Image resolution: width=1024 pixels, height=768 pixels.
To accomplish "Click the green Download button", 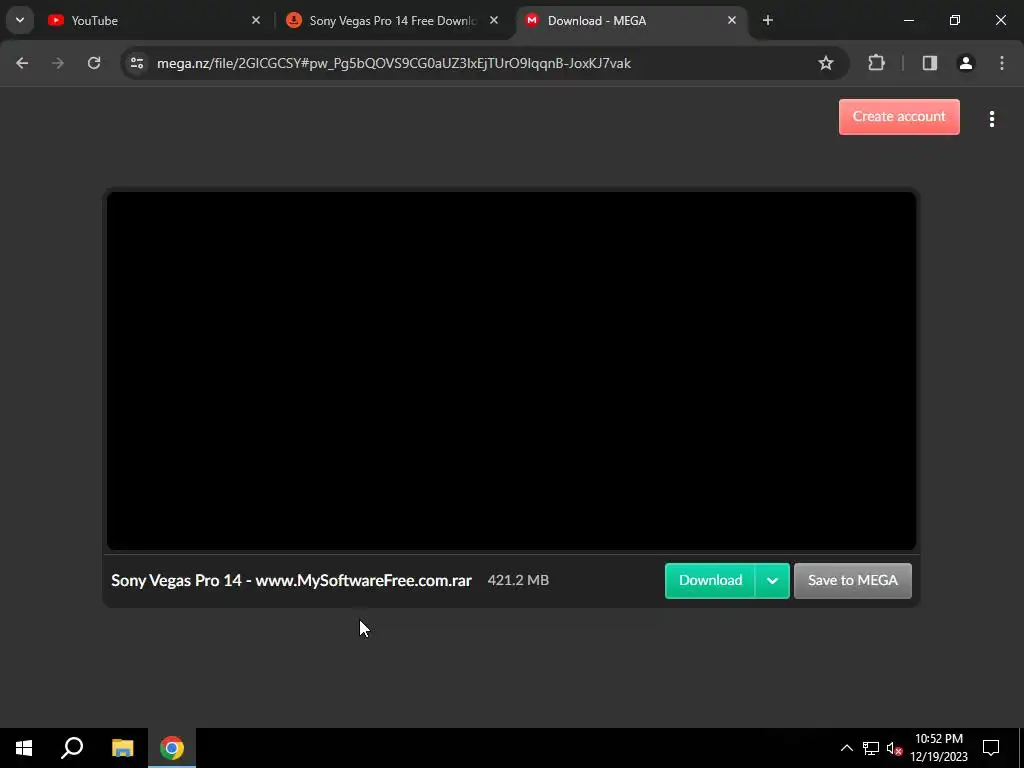I will pos(710,581).
